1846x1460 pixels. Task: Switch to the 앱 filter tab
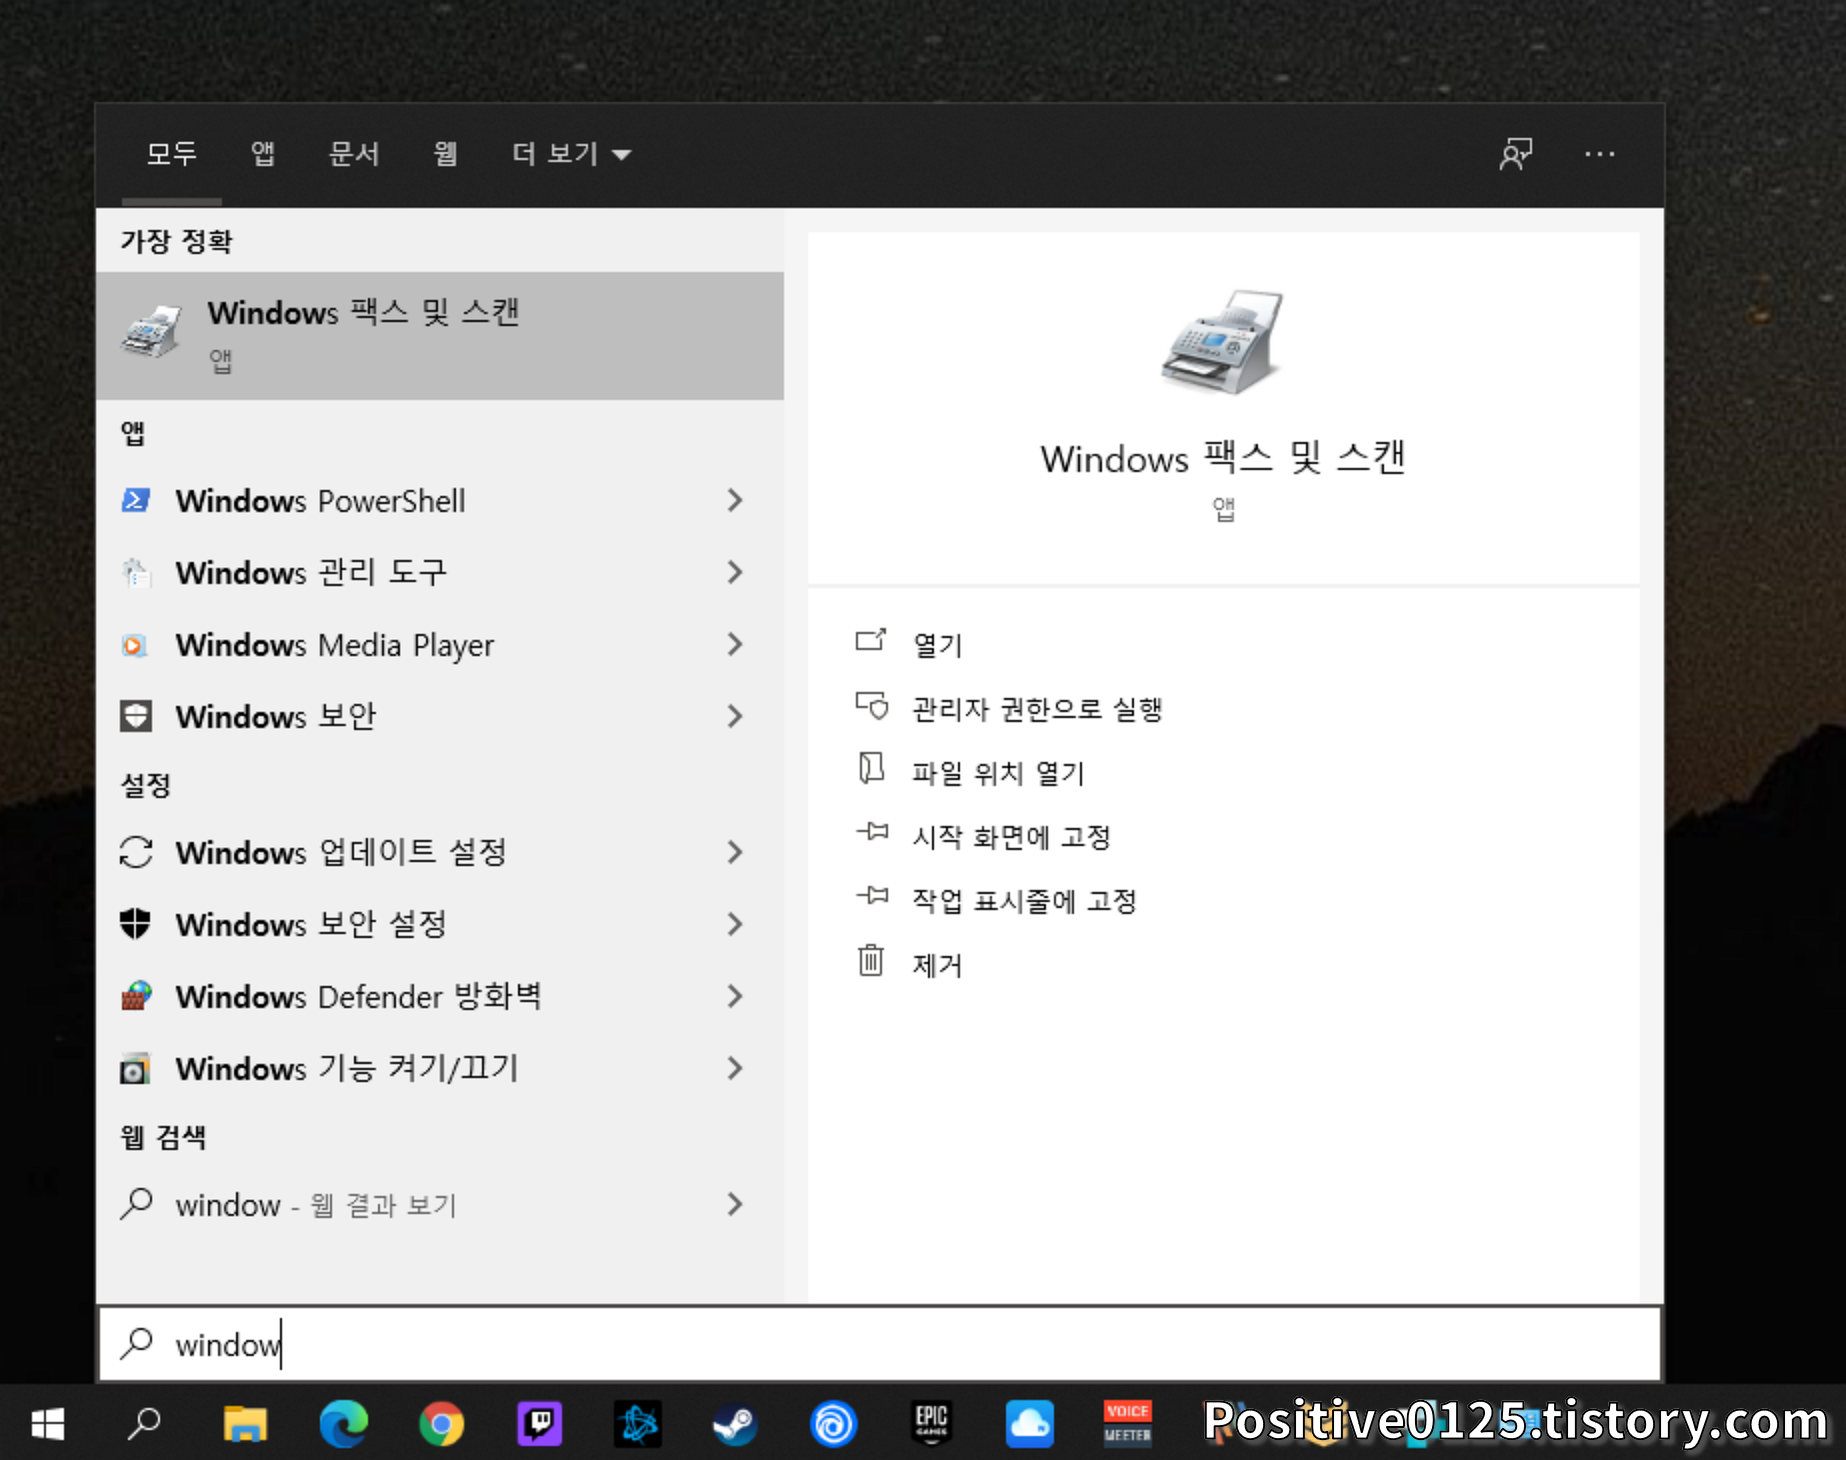[x=263, y=154]
